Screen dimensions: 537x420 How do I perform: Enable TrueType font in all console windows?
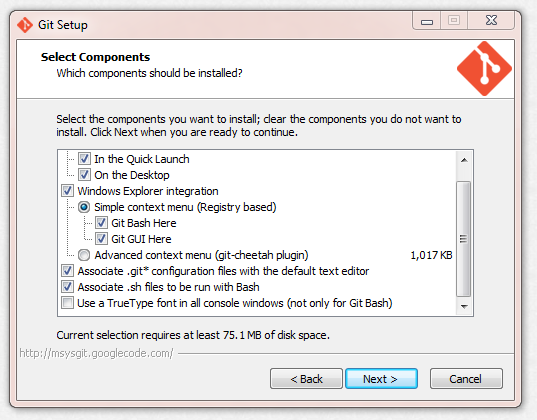pos(67,303)
